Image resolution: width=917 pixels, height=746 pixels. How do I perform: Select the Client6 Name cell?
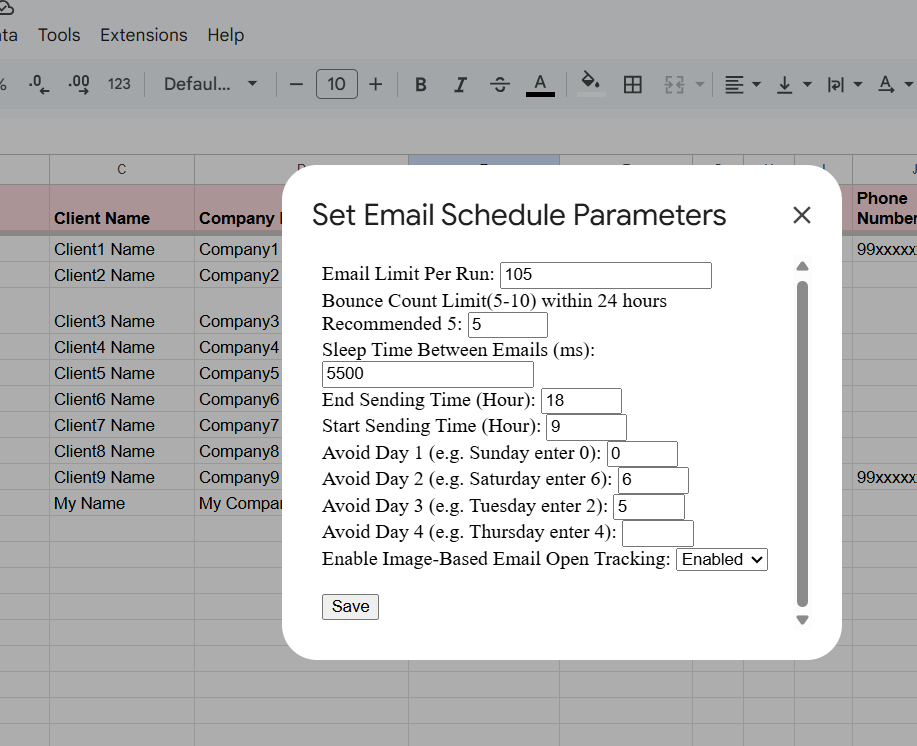(122, 399)
